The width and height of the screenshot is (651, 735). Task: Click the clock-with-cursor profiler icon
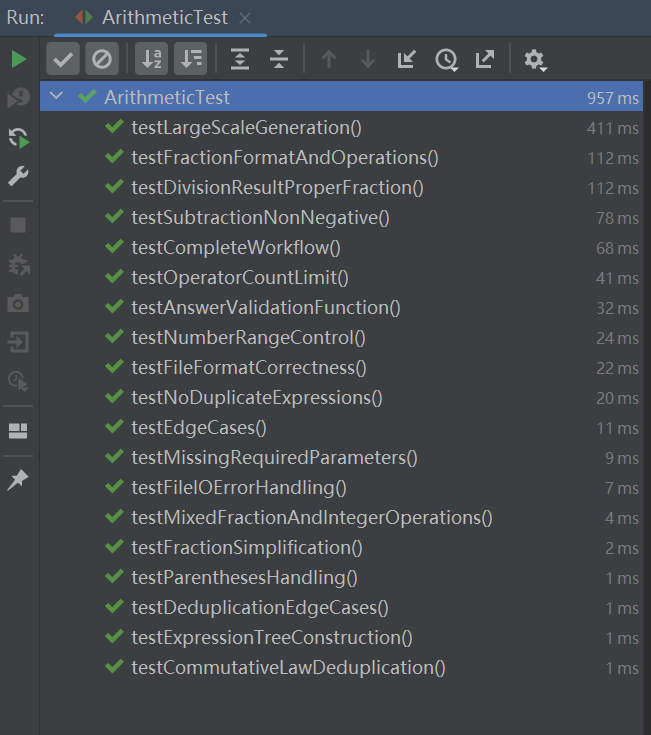(x=18, y=381)
